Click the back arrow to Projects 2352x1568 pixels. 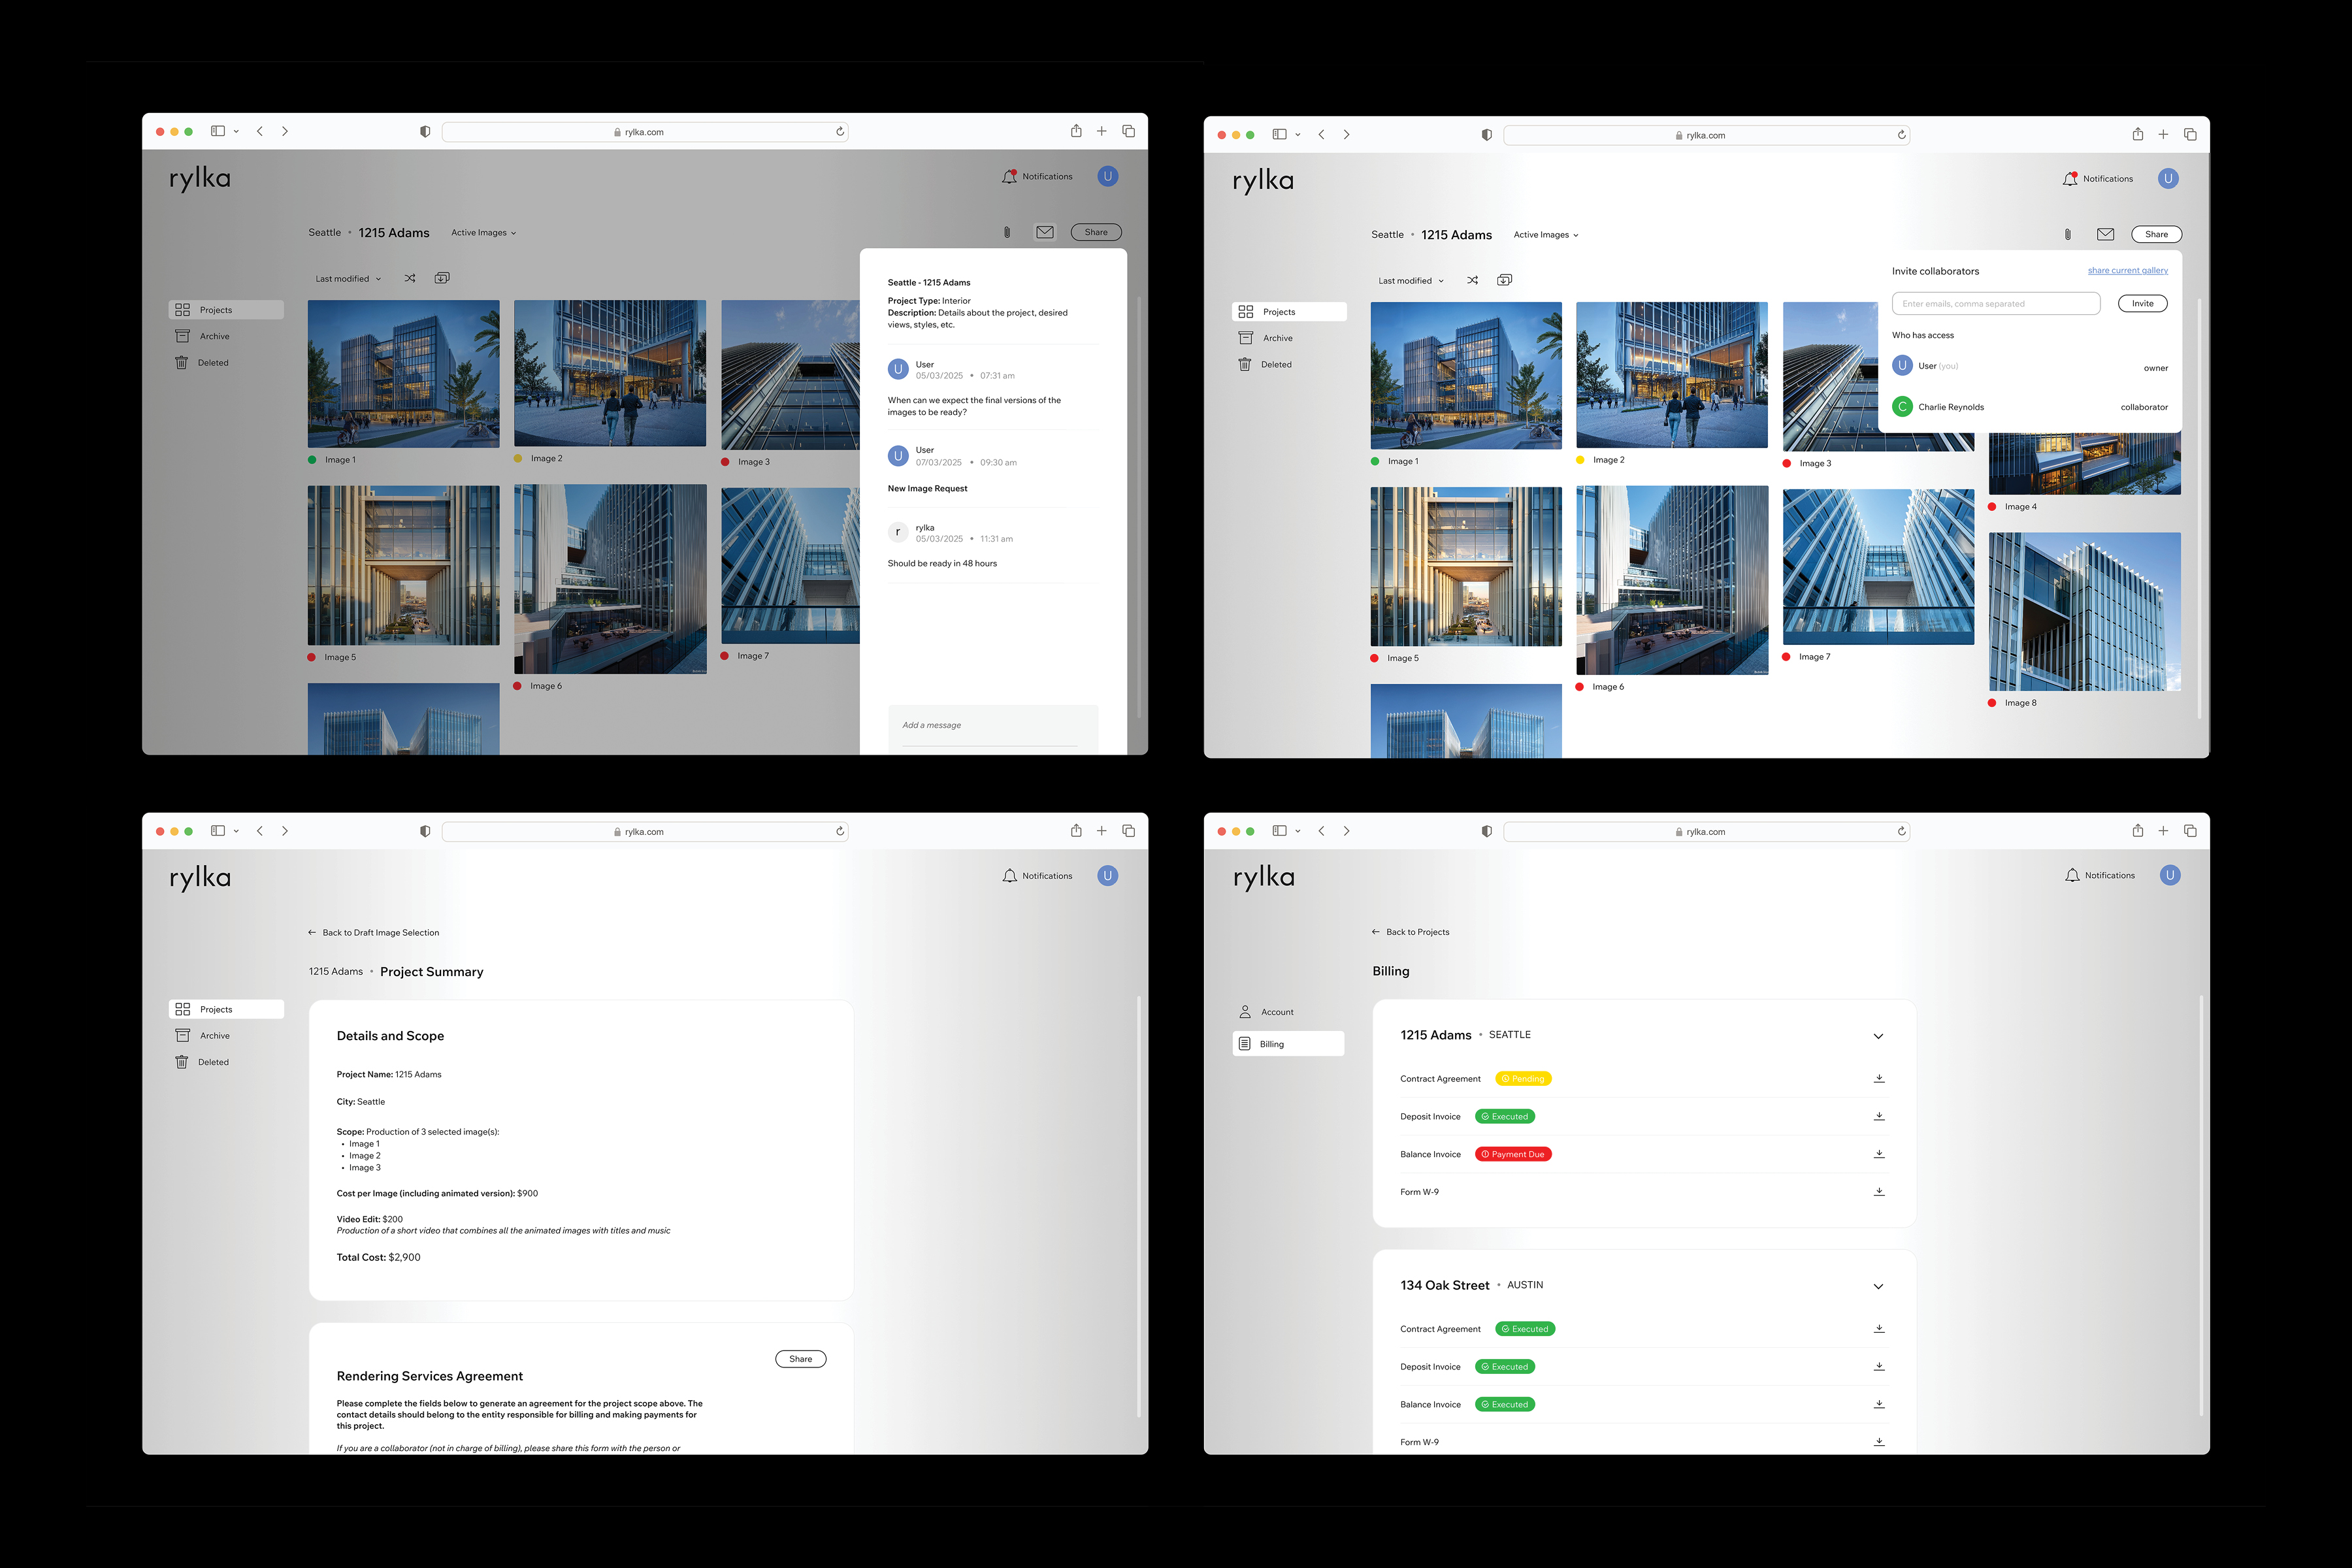tap(1376, 932)
